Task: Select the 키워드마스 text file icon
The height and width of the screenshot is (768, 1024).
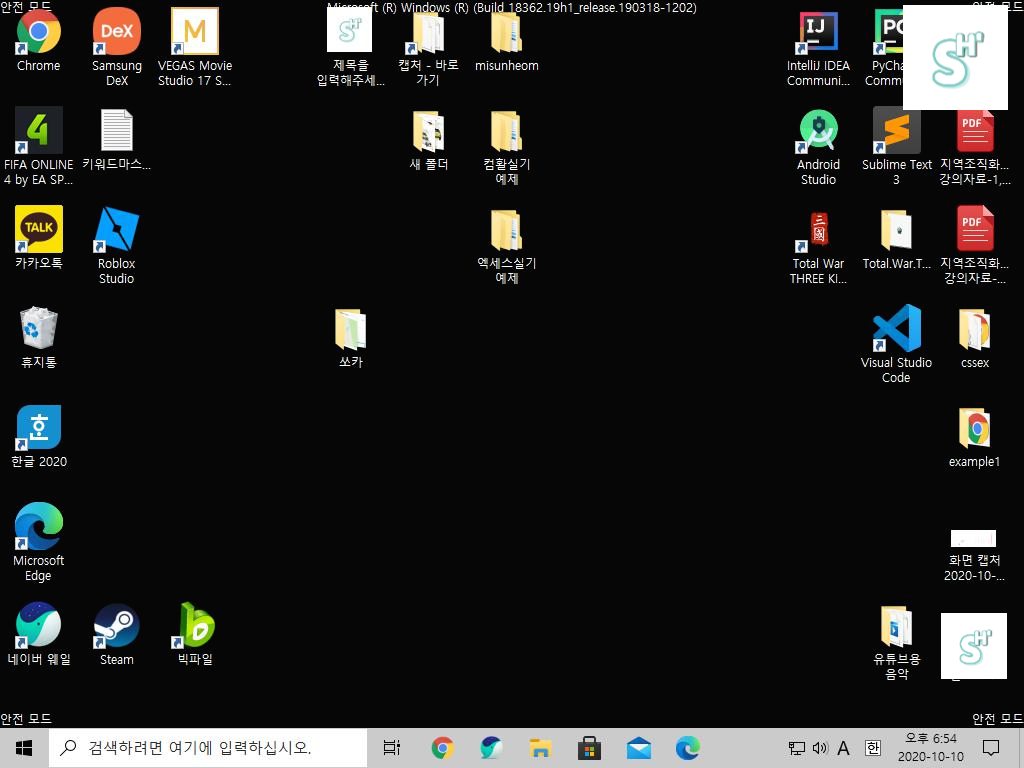Action: pyautogui.click(x=117, y=138)
